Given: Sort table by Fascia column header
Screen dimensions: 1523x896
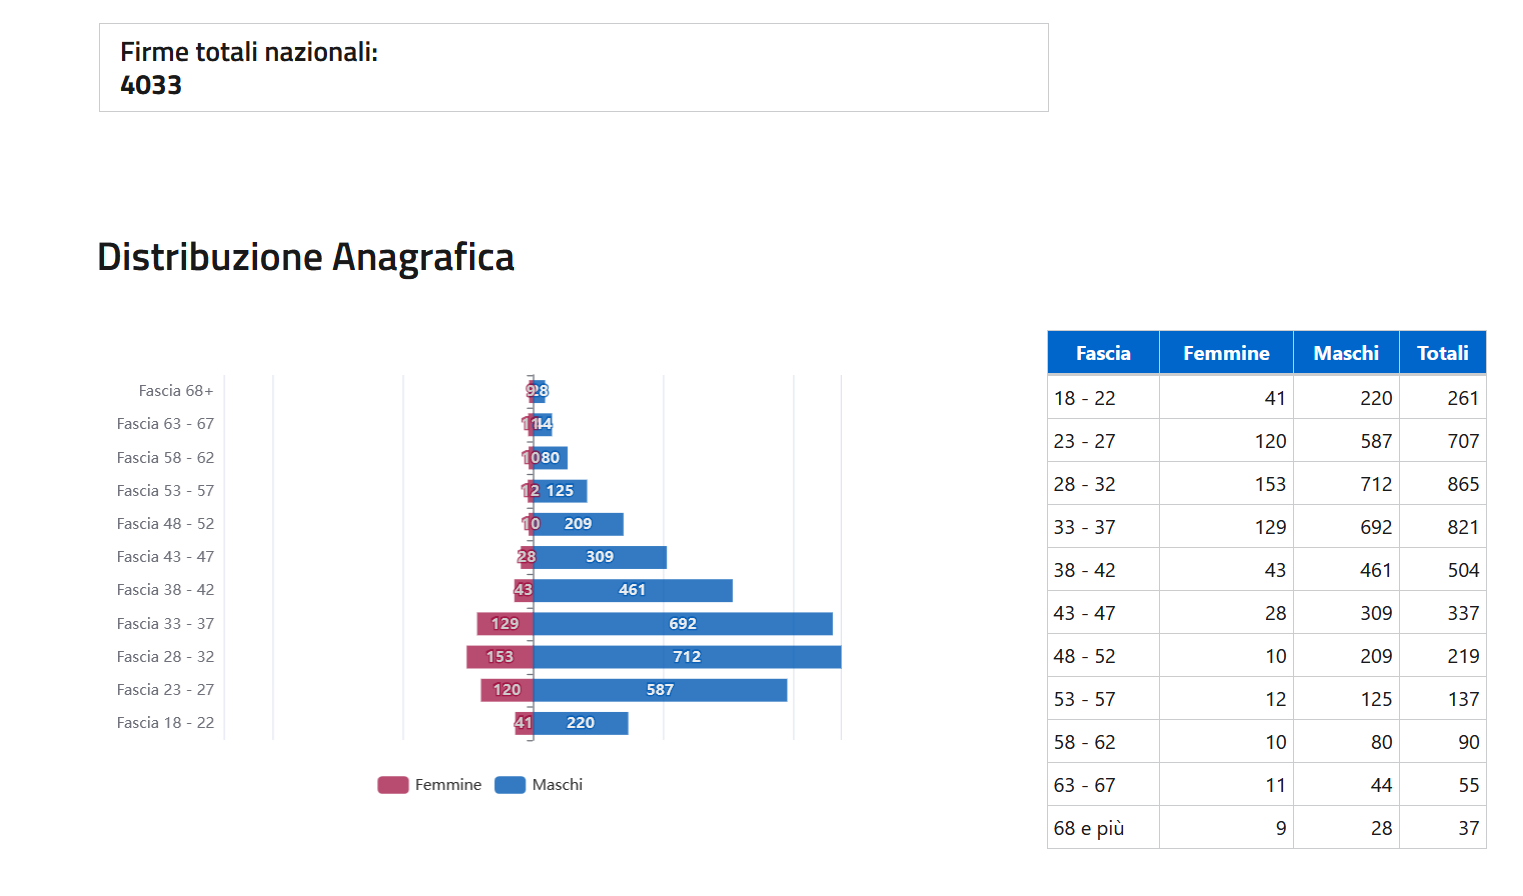Looking at the screenshot, I should [1103, 353].
